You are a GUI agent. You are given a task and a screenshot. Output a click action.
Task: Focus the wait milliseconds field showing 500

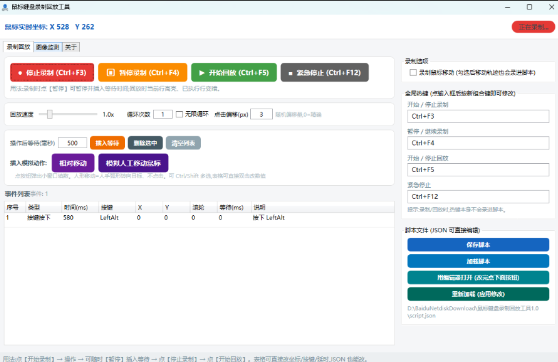click(73, 143)
